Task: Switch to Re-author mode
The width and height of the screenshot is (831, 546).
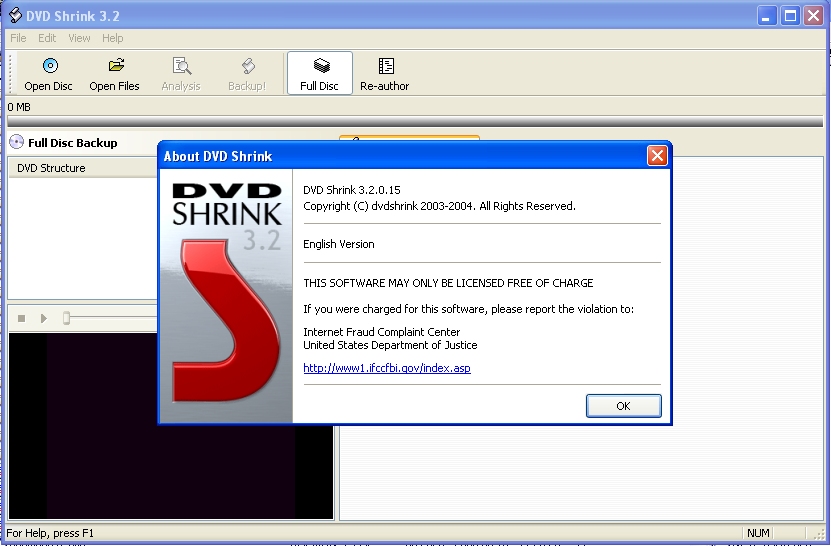Action: 385,73
